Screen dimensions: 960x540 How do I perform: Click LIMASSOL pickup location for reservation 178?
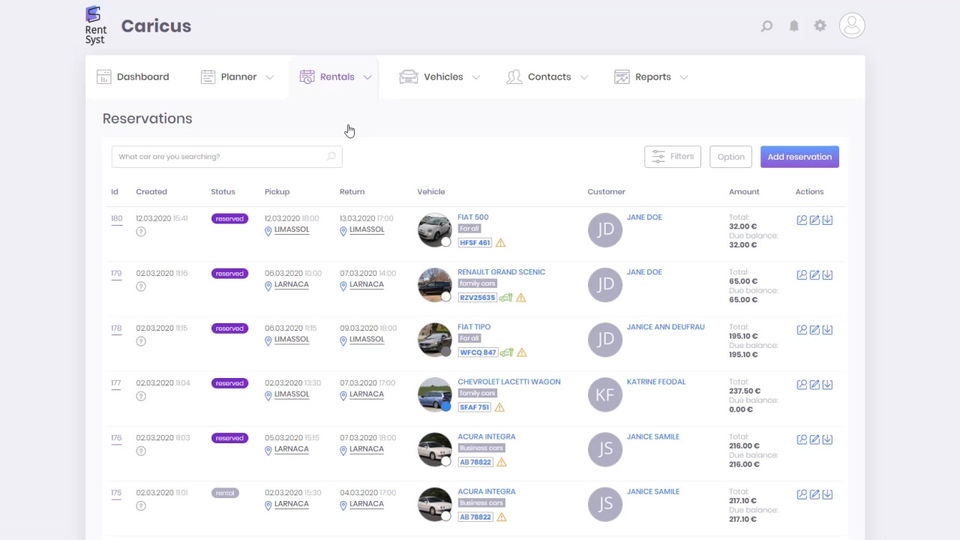coord(291,339)
